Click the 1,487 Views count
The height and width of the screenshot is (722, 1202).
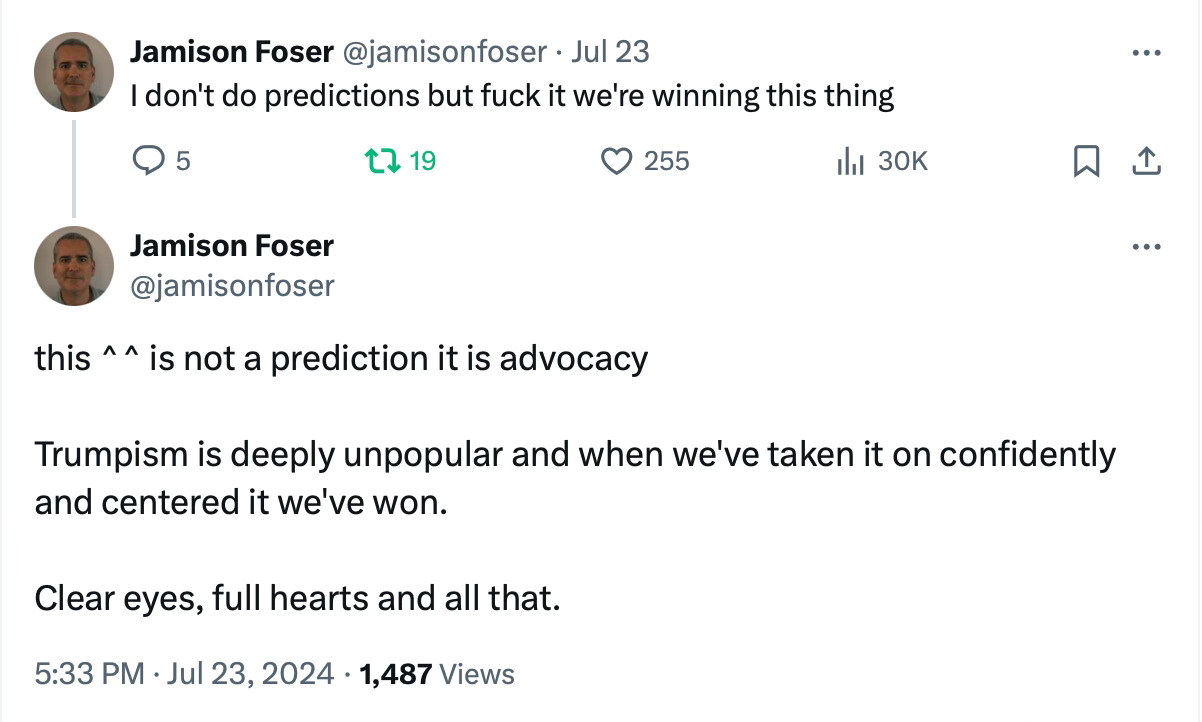(437, 674)
